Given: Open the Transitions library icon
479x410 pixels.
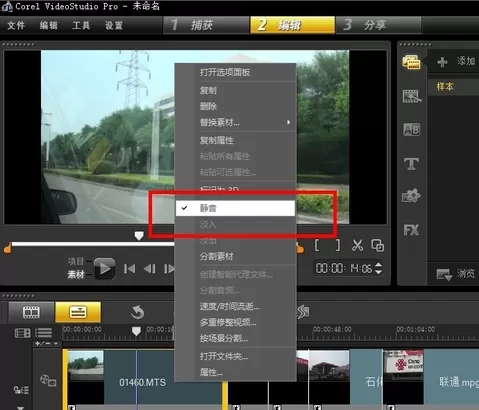Looking at the screenshot, I should 412,96.
